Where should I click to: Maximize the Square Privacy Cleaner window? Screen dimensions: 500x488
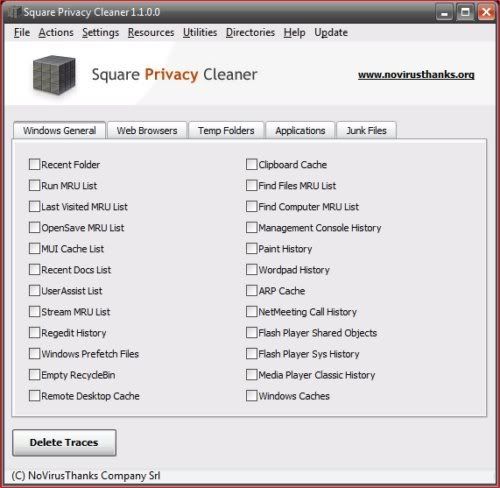point(465,13)
